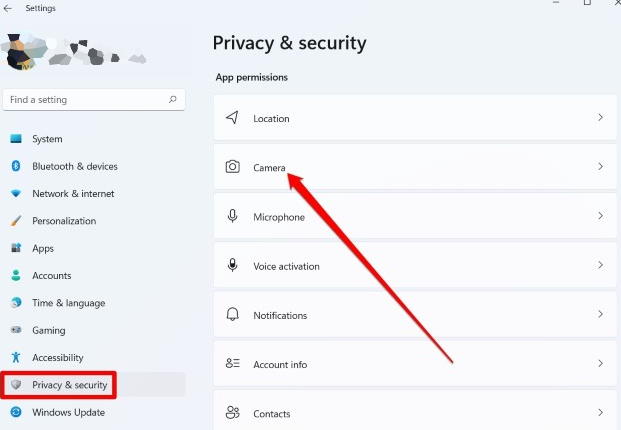Screen dimensions: 621x430
Task: Focus the Find a setting search box
Action: pos(94,100)
